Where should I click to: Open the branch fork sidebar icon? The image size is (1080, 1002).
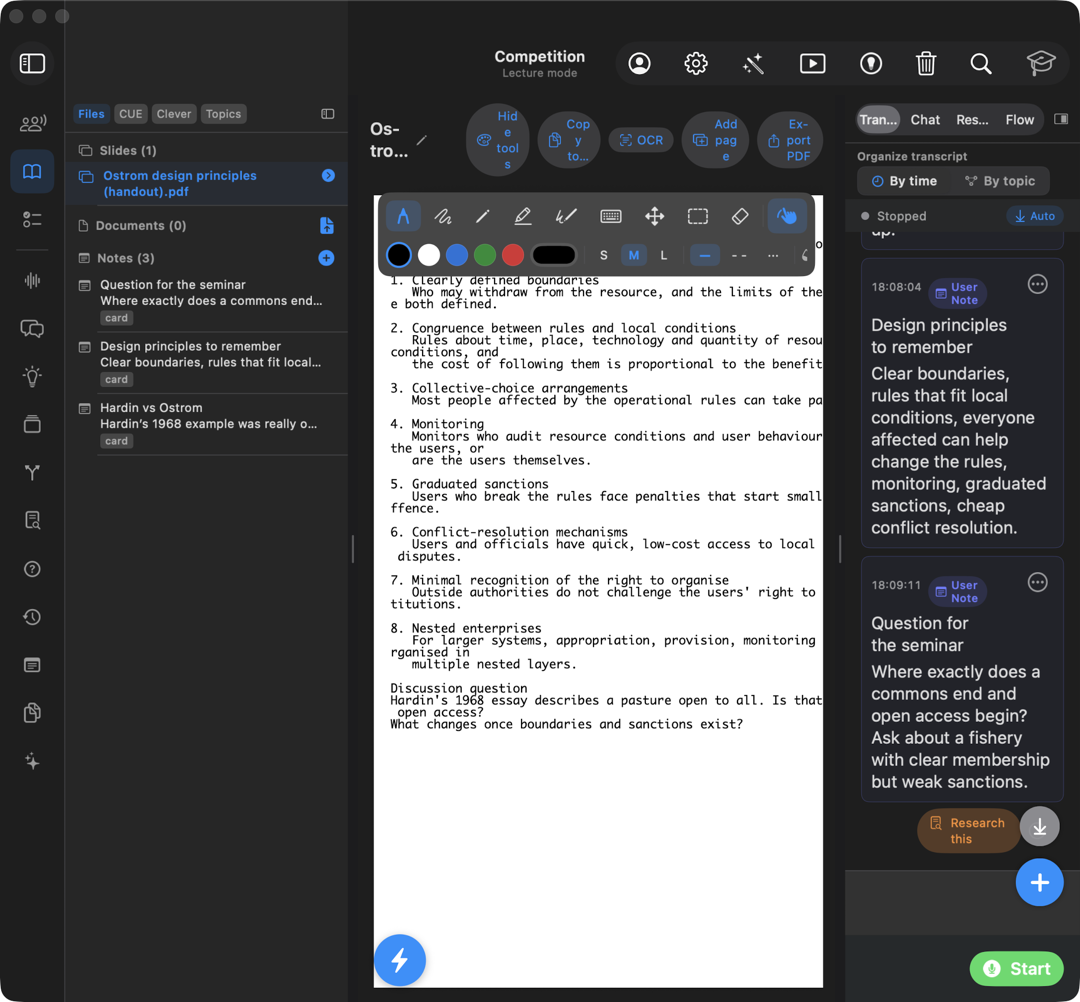[32, 472]
